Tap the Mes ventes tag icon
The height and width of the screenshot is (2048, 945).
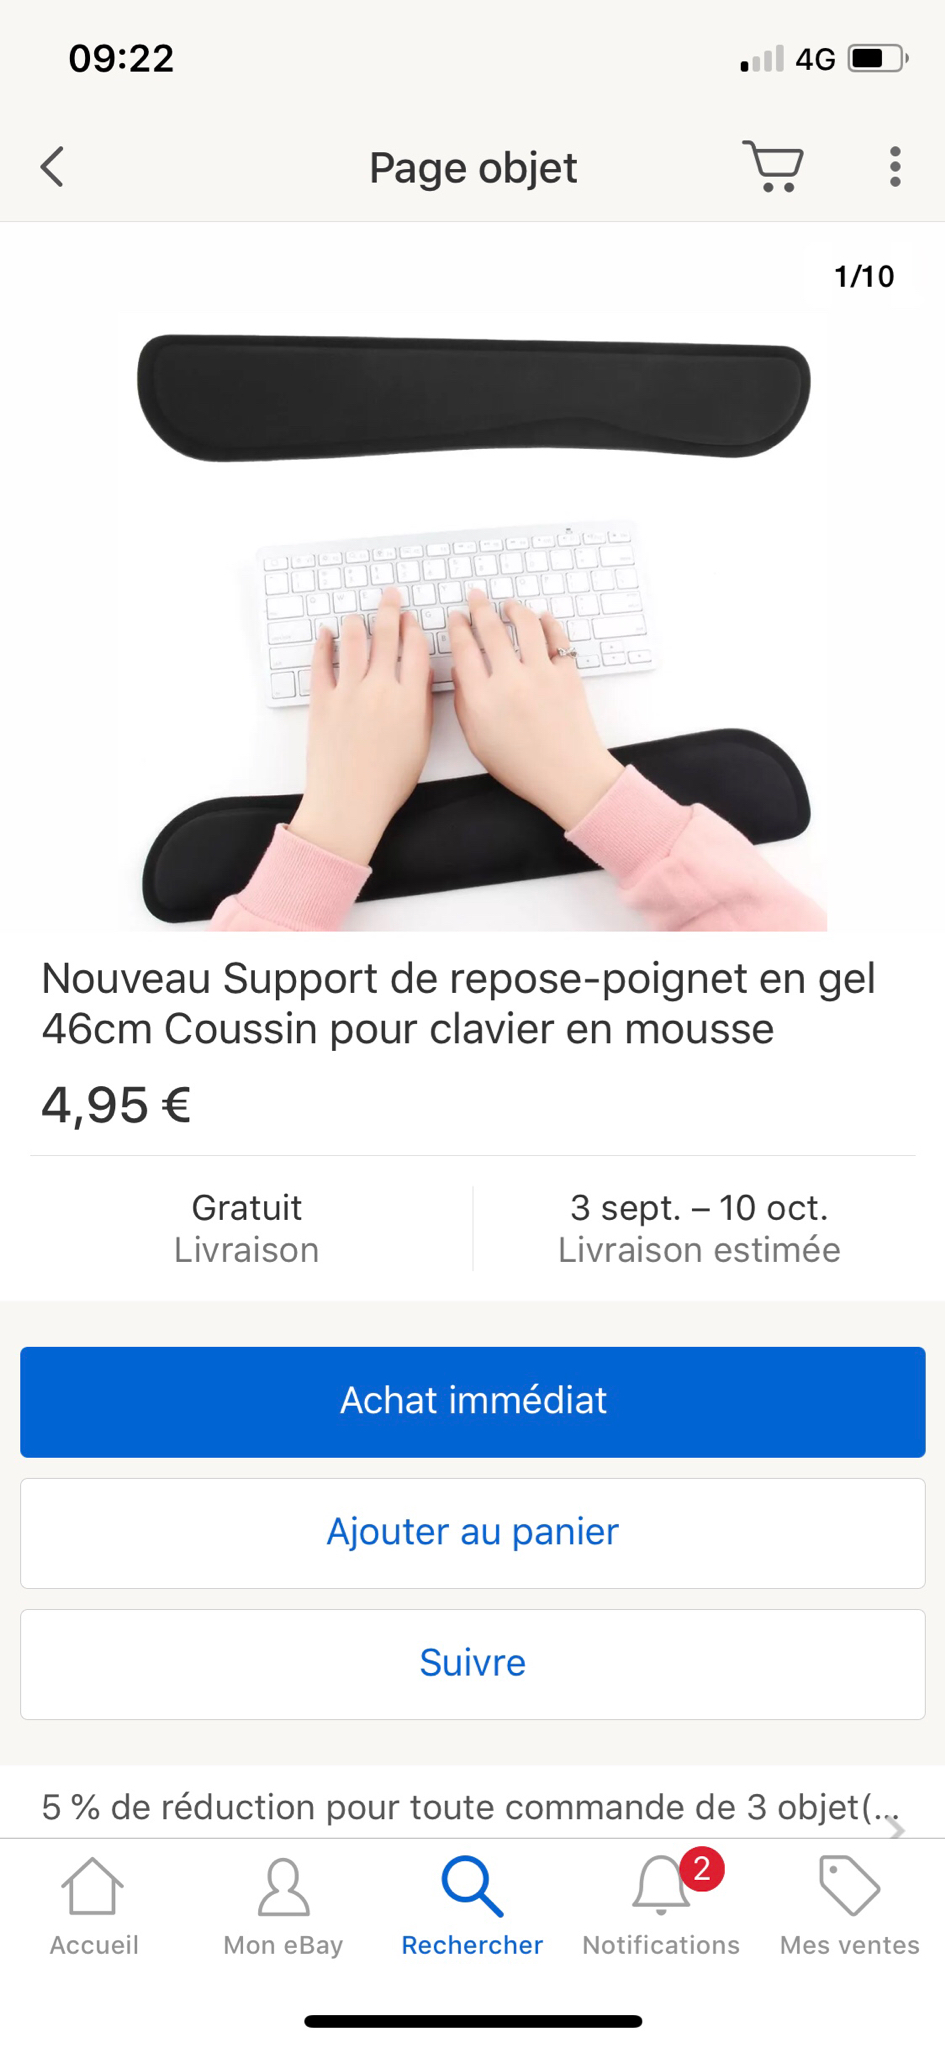pyautogui.click(x=849, y=1886)
